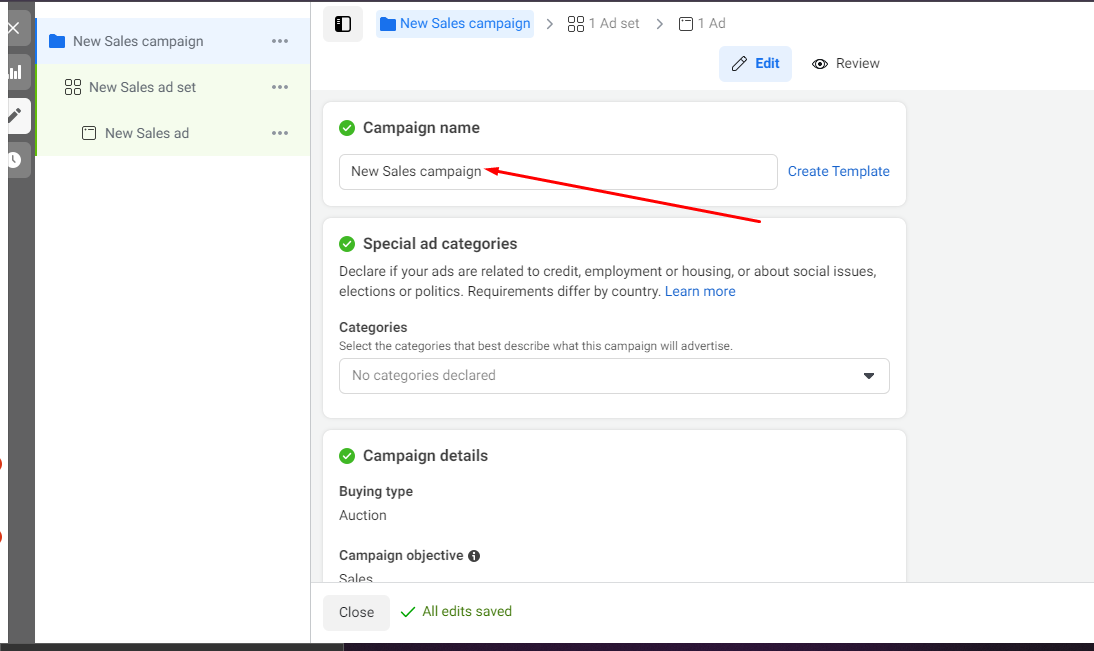Screen dimensions: 1094x651
Task: Open three-dot menu for New Sales campaign
Action: pyautogui.click(x=280, y=41)
